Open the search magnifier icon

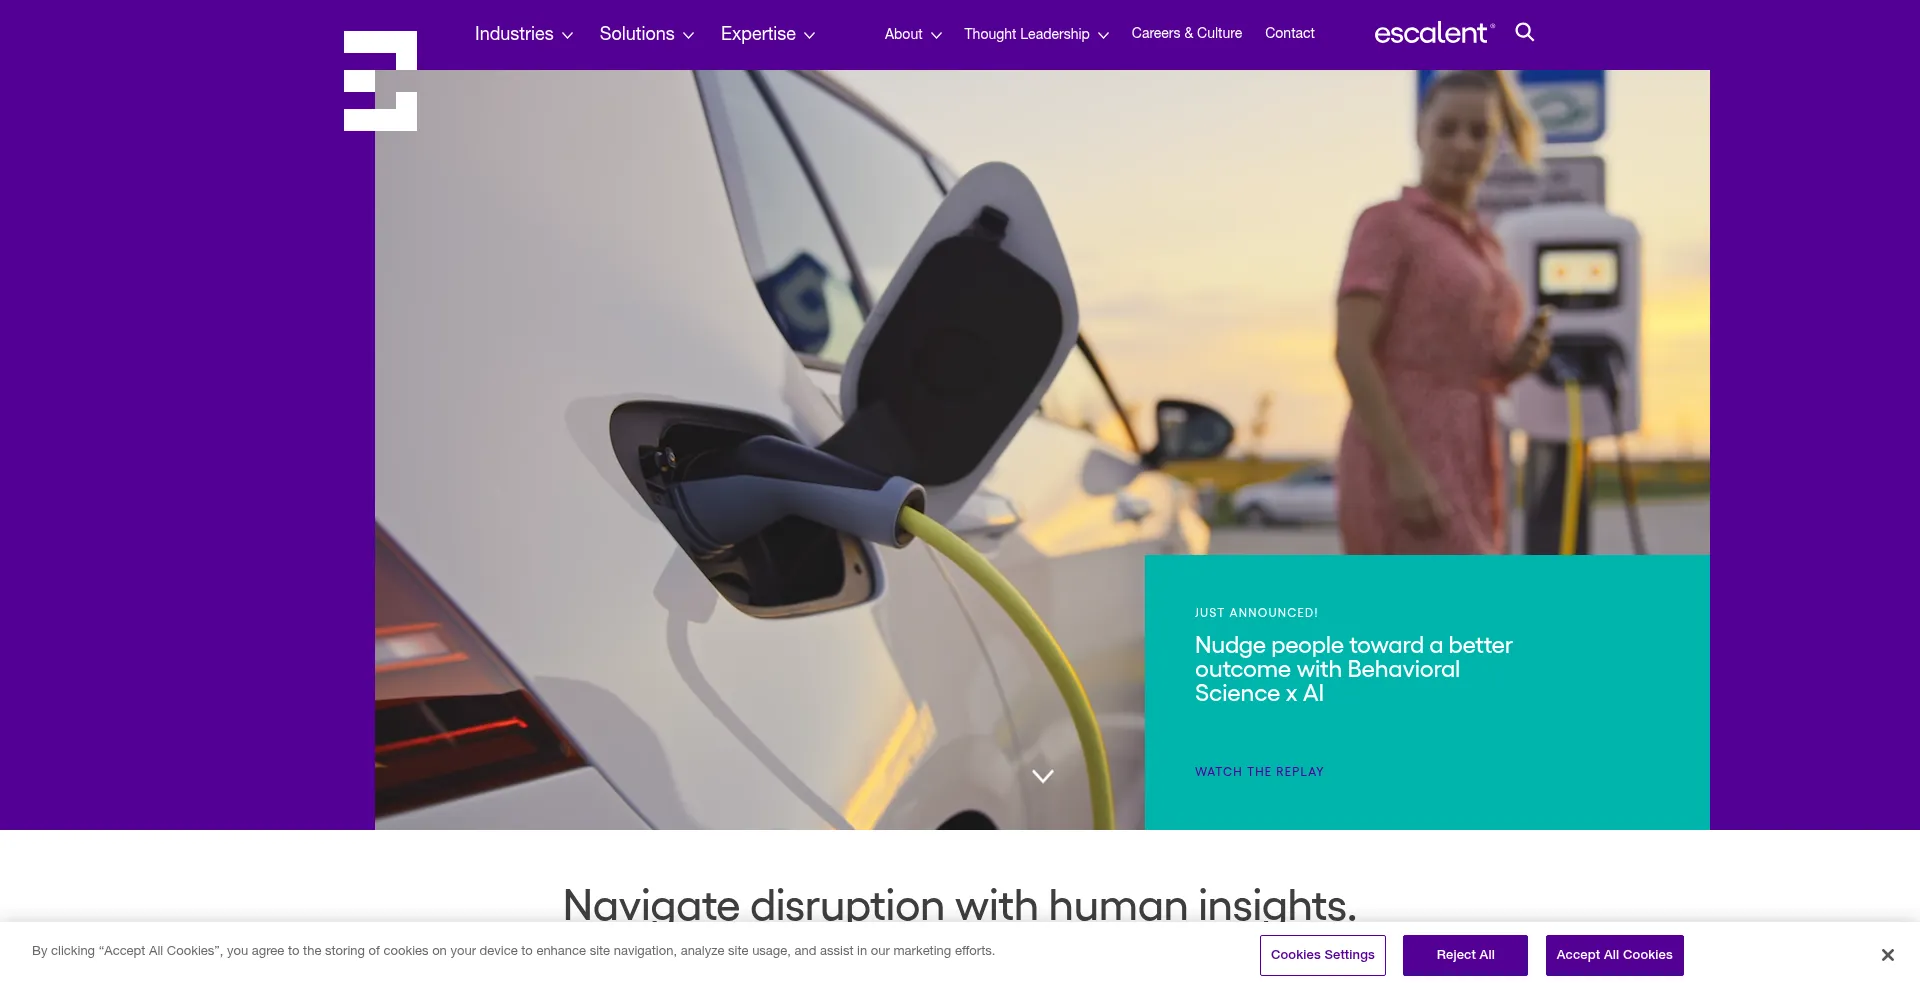click(1524, 32)
